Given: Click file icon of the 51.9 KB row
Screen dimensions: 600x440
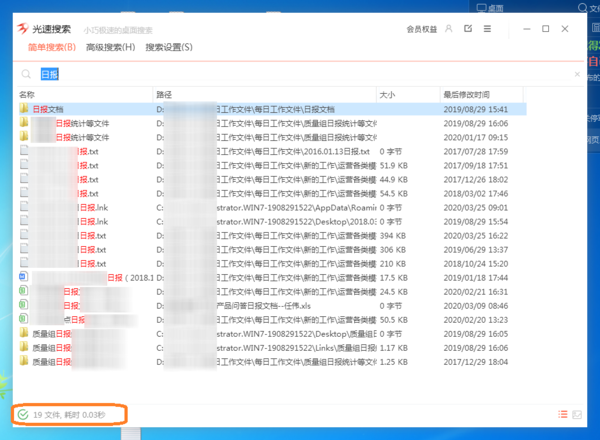Looking at the screenshot, I should (x=24, y=165).
